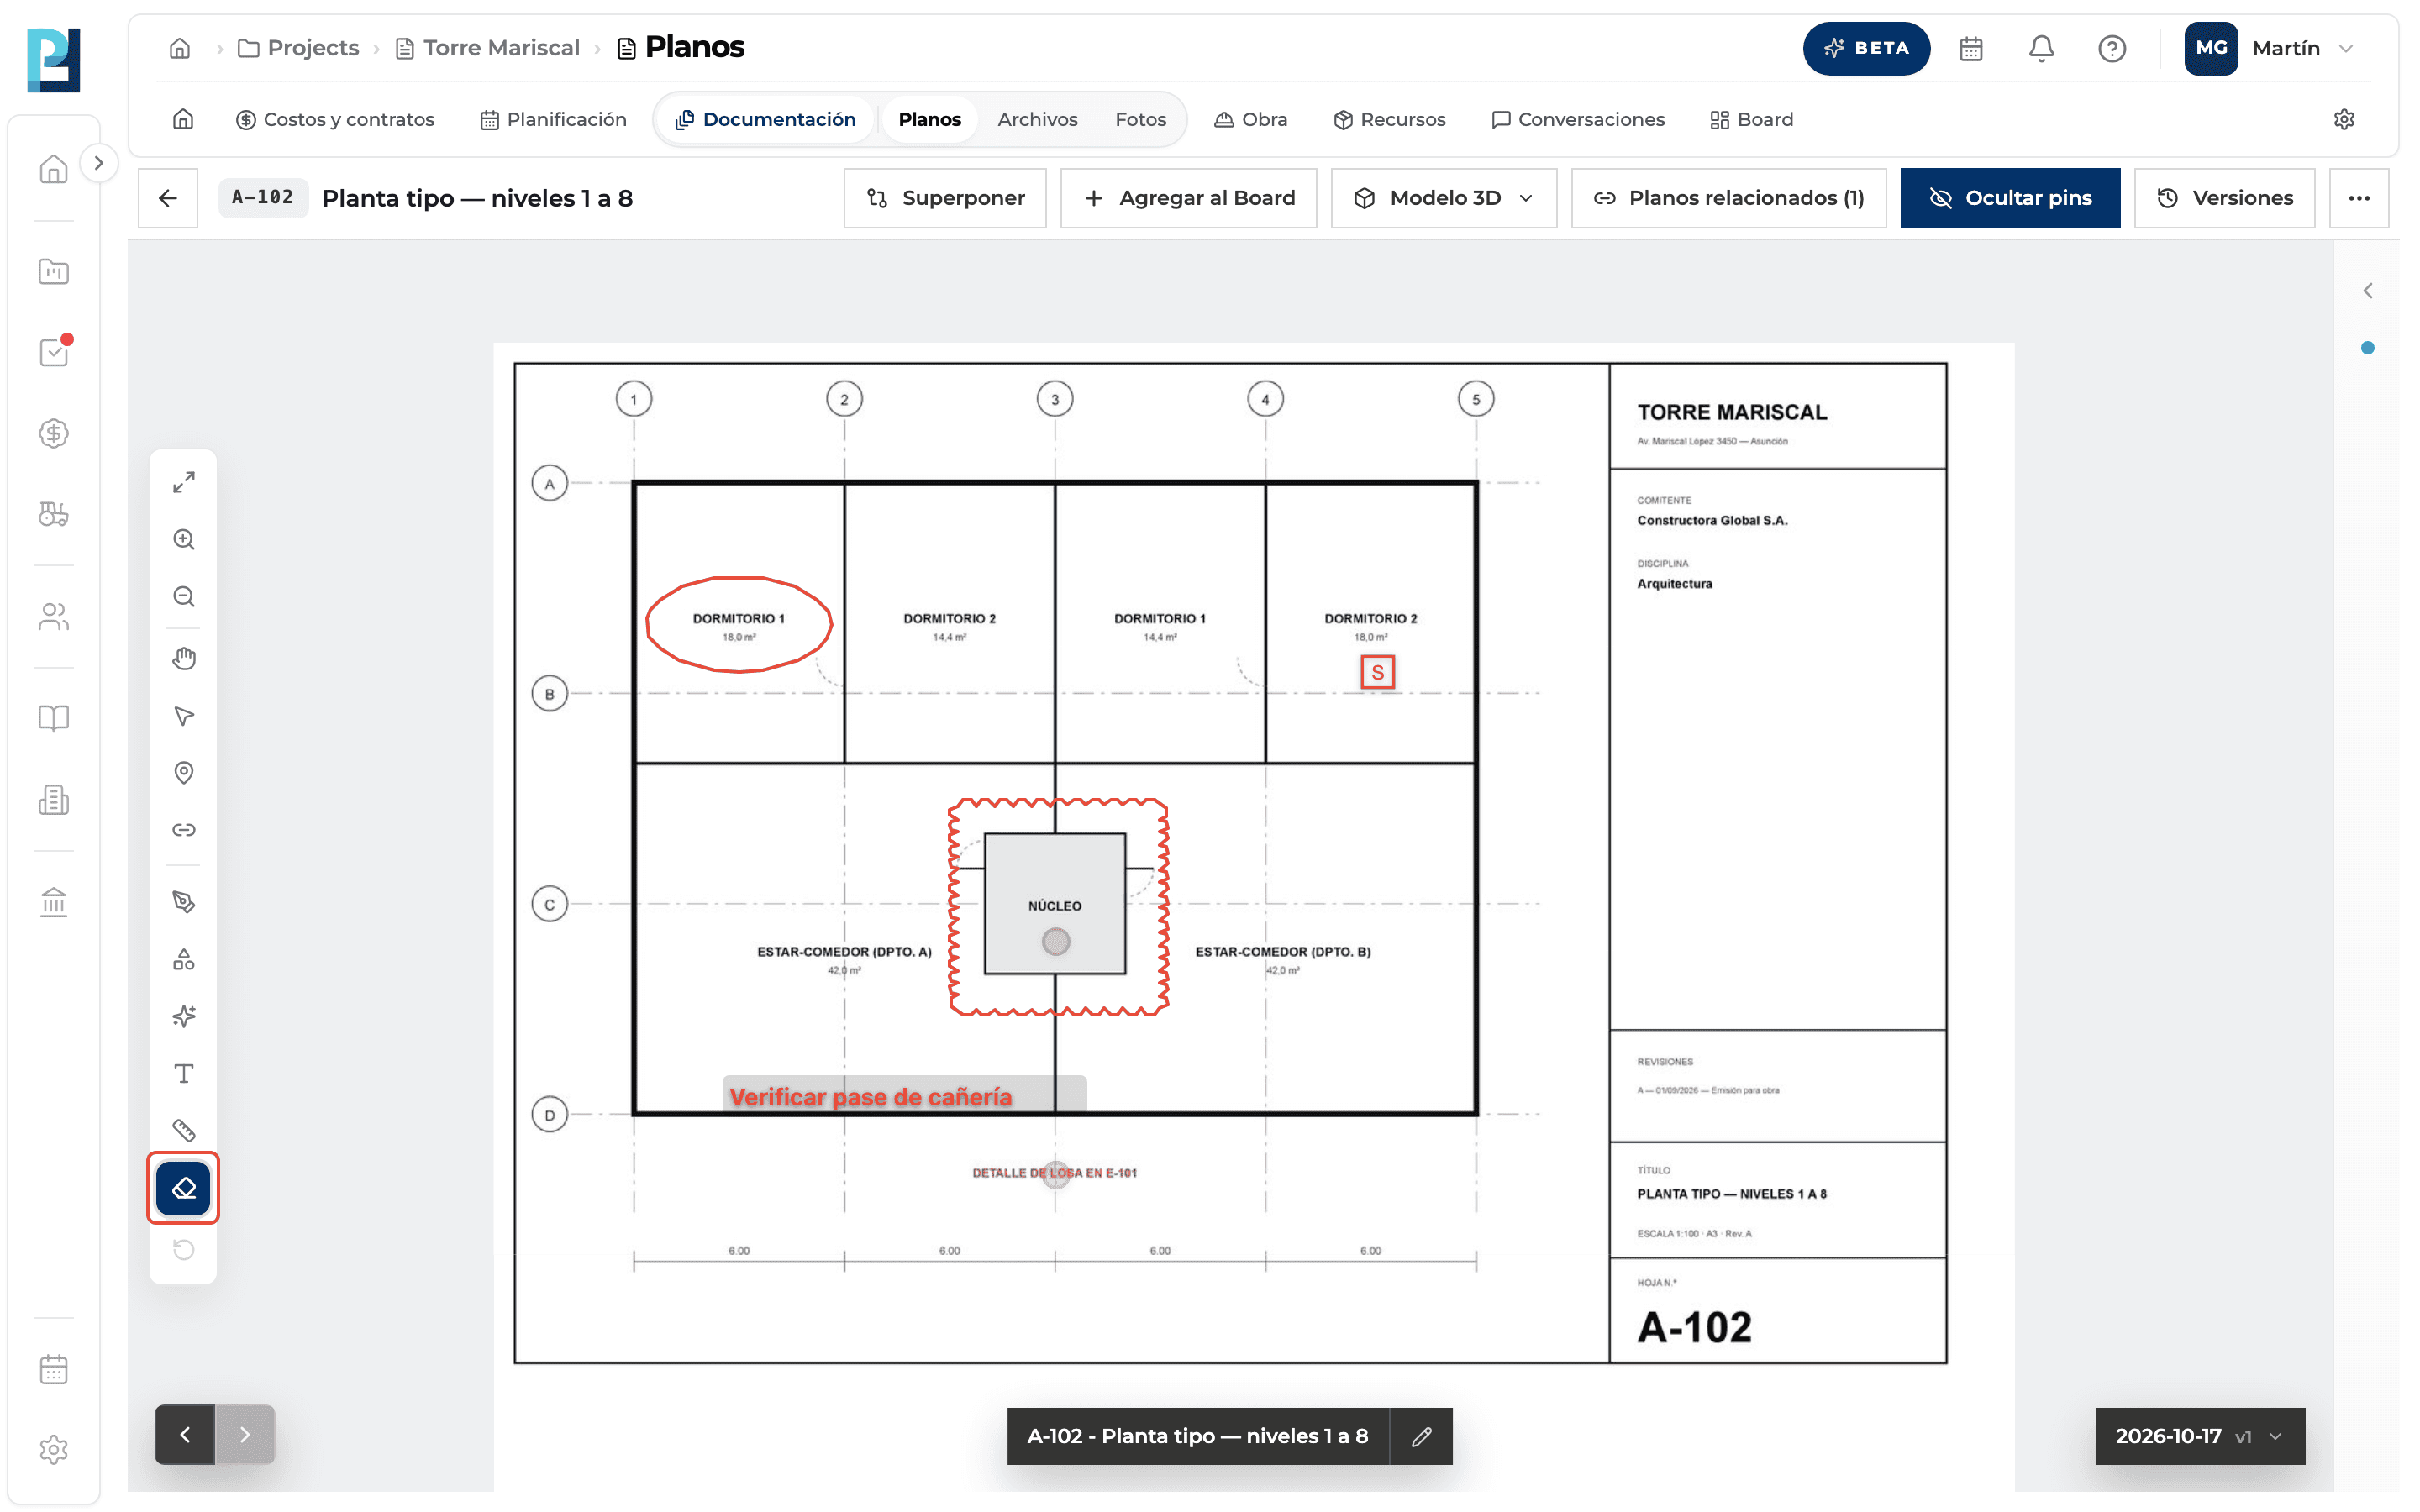Screen dimensions: 2420x1512
Task: Click the red S stamp marker on plan
Action: click(1377, 672)
